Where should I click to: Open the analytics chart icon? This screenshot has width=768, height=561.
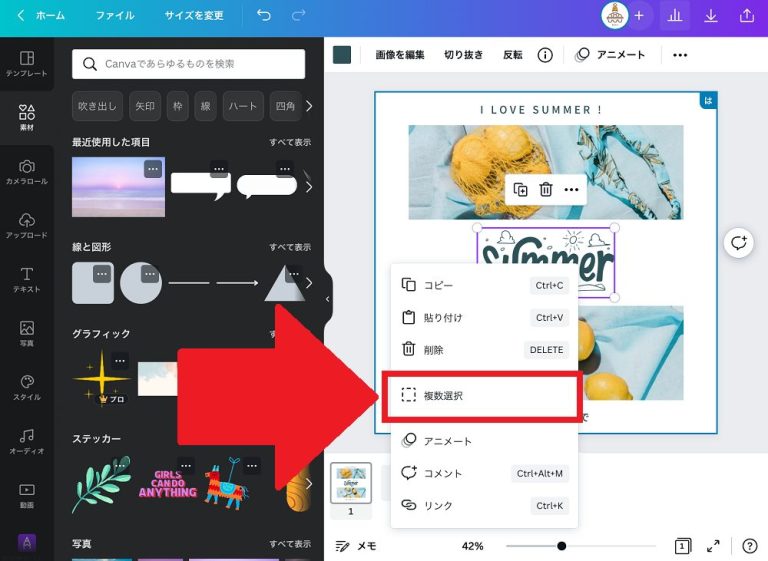tap(675, 16)
